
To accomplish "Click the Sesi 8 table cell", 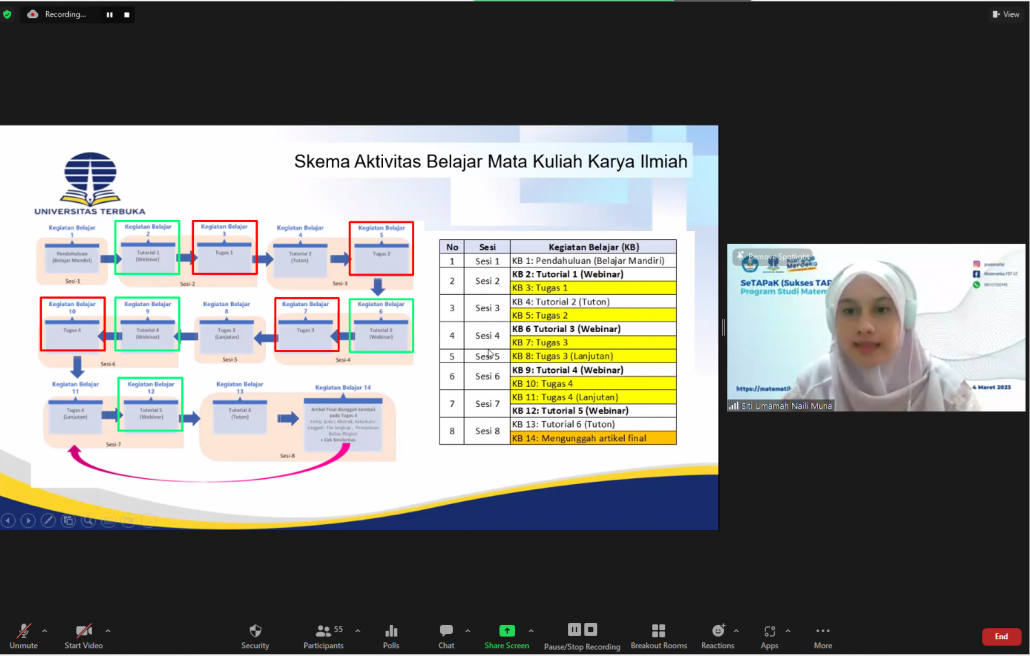I will coord(487,431).
